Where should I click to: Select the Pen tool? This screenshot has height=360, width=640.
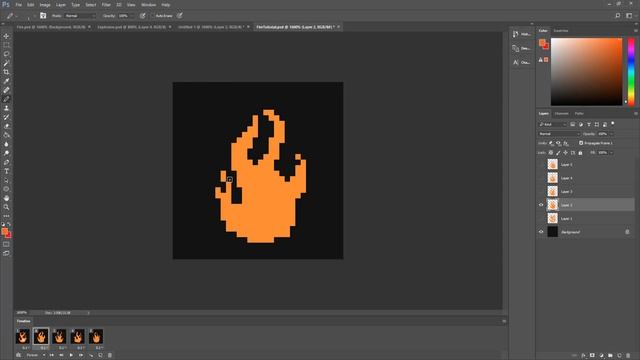coord(6,162)
